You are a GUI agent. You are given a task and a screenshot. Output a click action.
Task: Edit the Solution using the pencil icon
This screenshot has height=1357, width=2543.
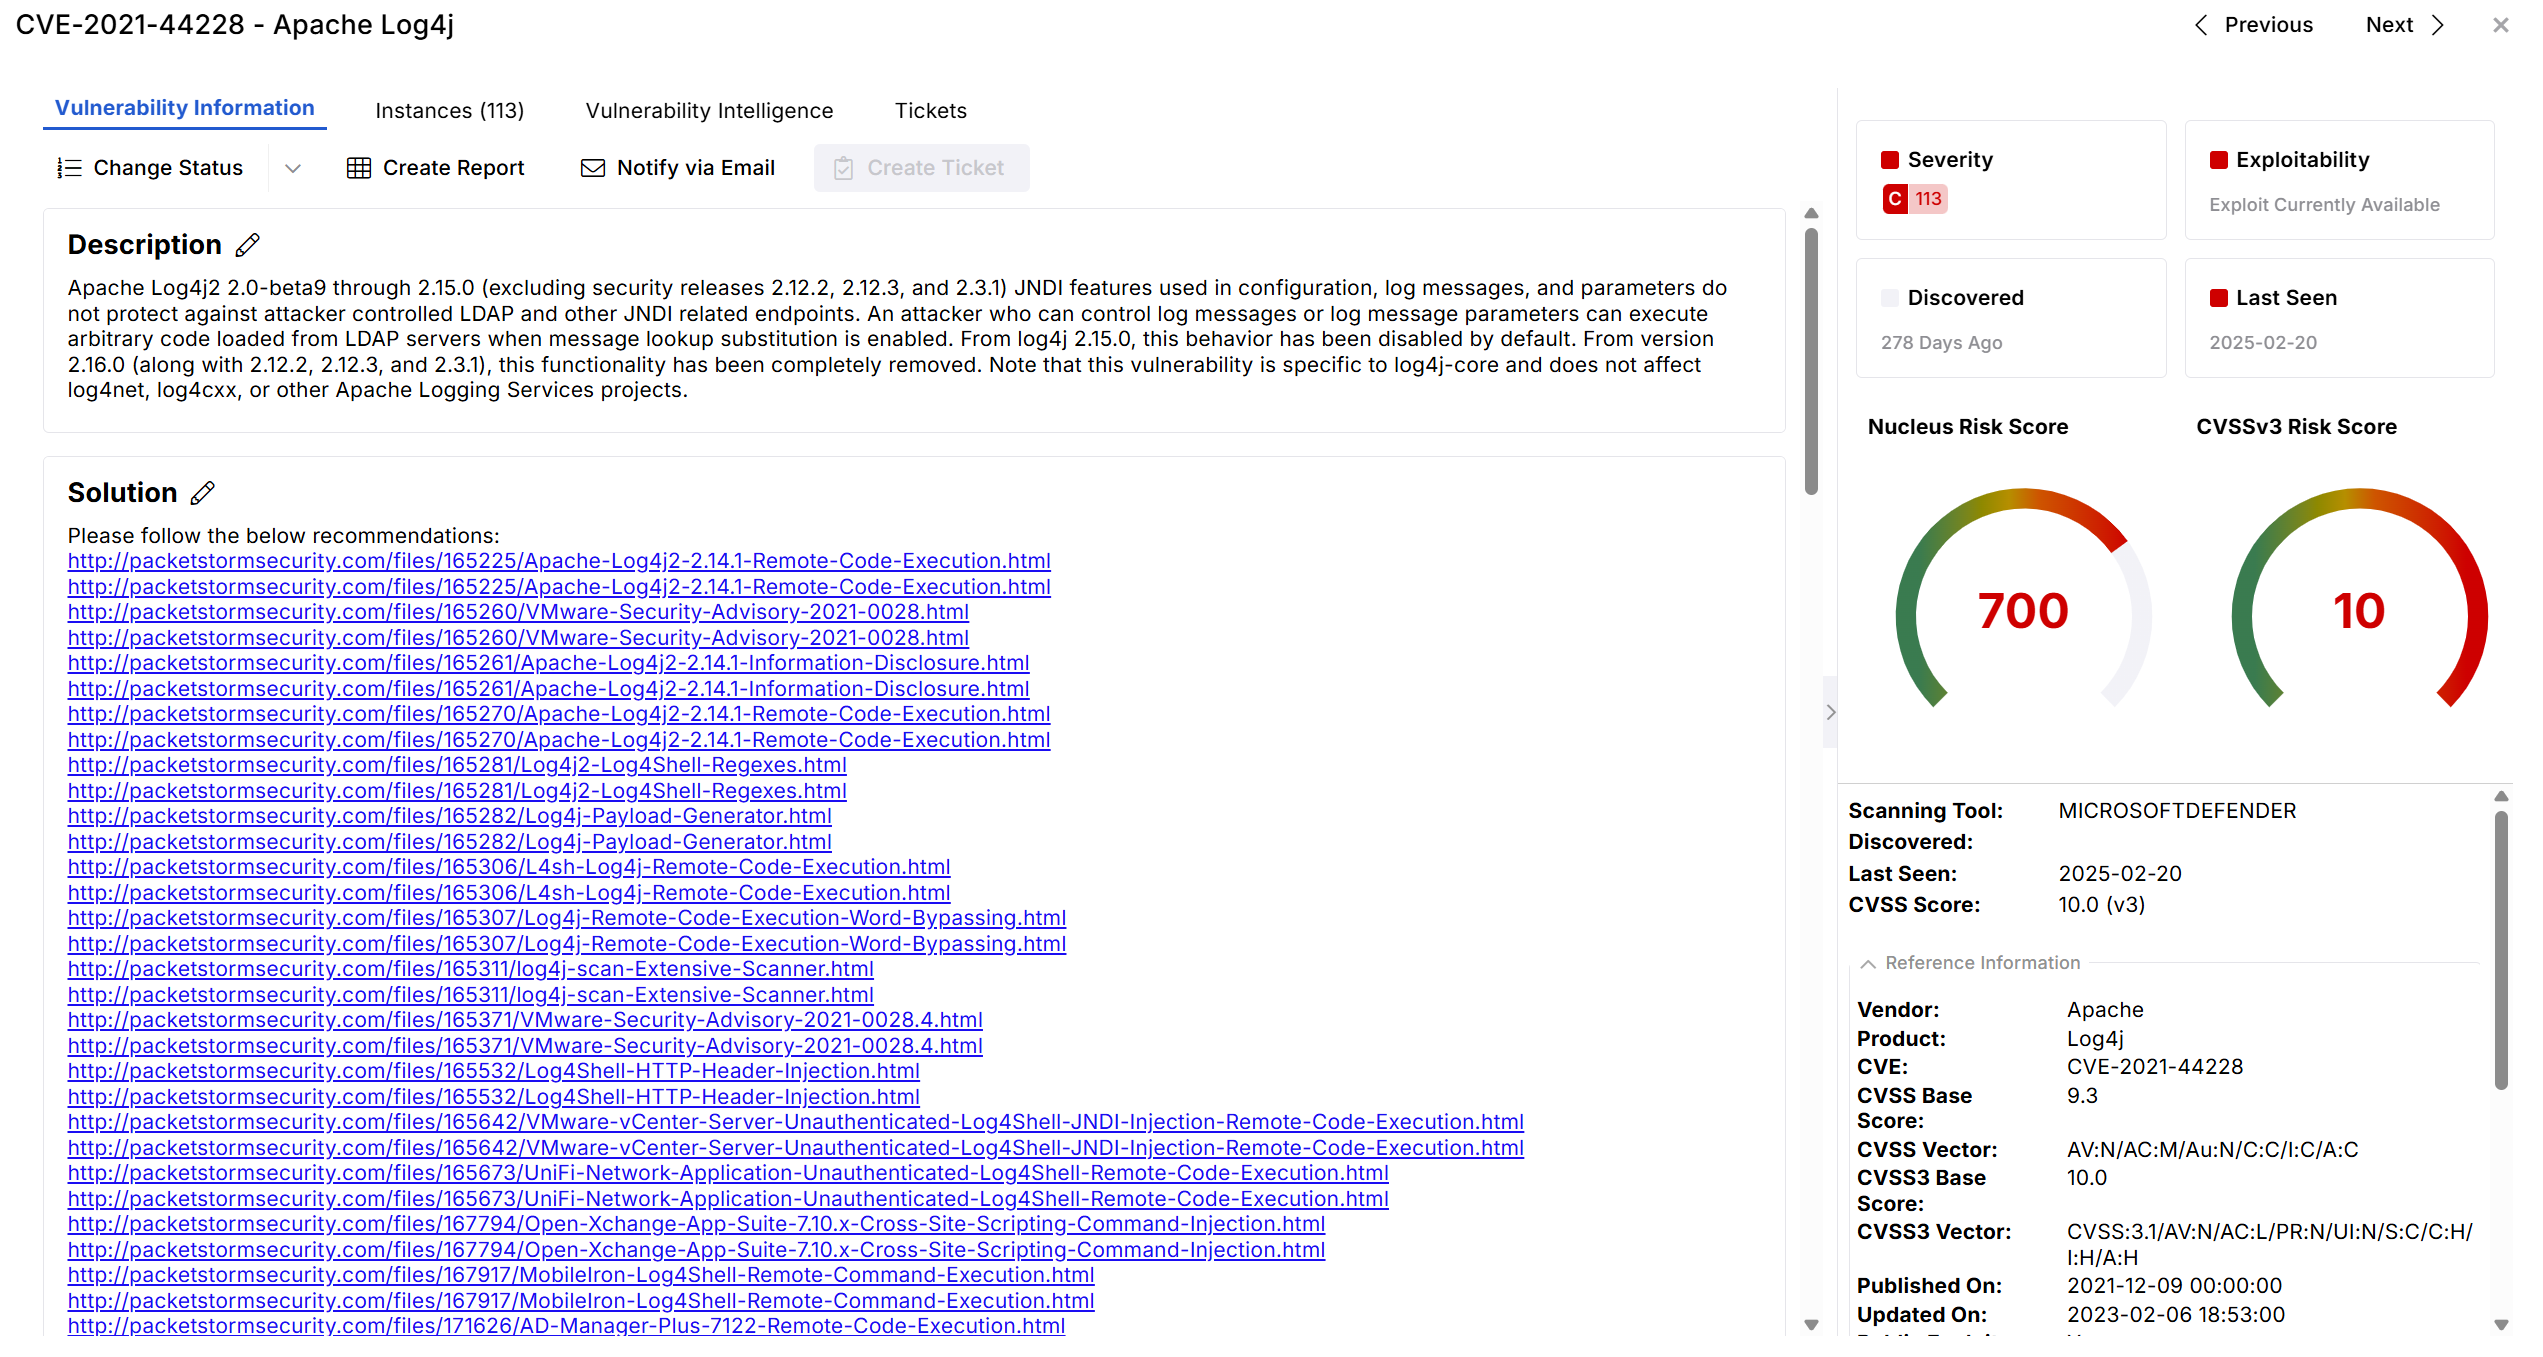204,492
